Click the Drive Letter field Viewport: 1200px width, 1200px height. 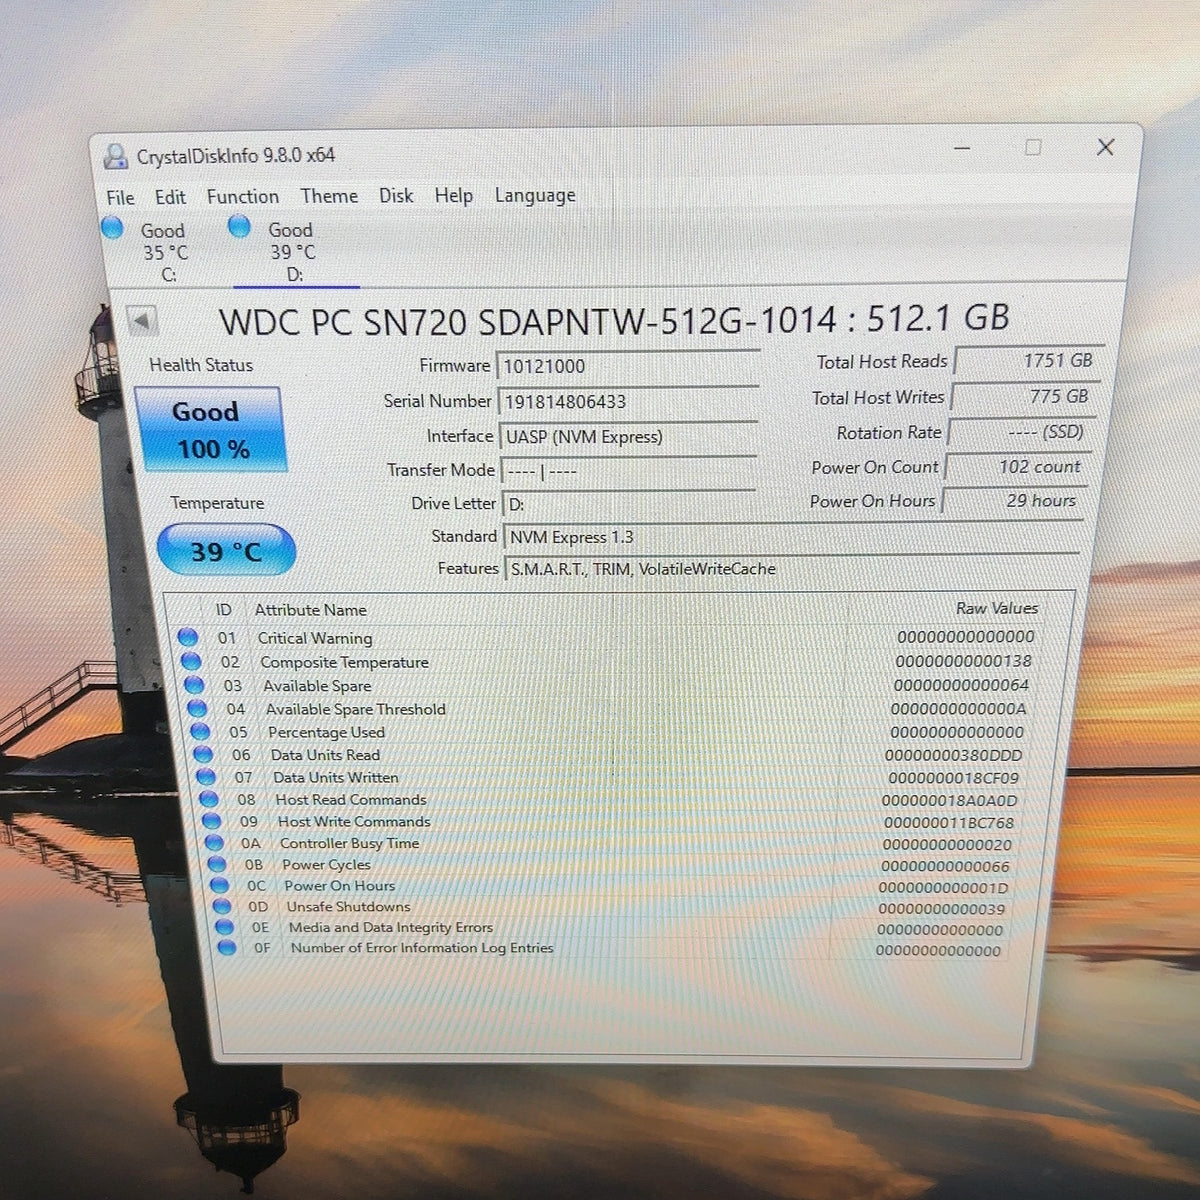(x=628, y=504)
